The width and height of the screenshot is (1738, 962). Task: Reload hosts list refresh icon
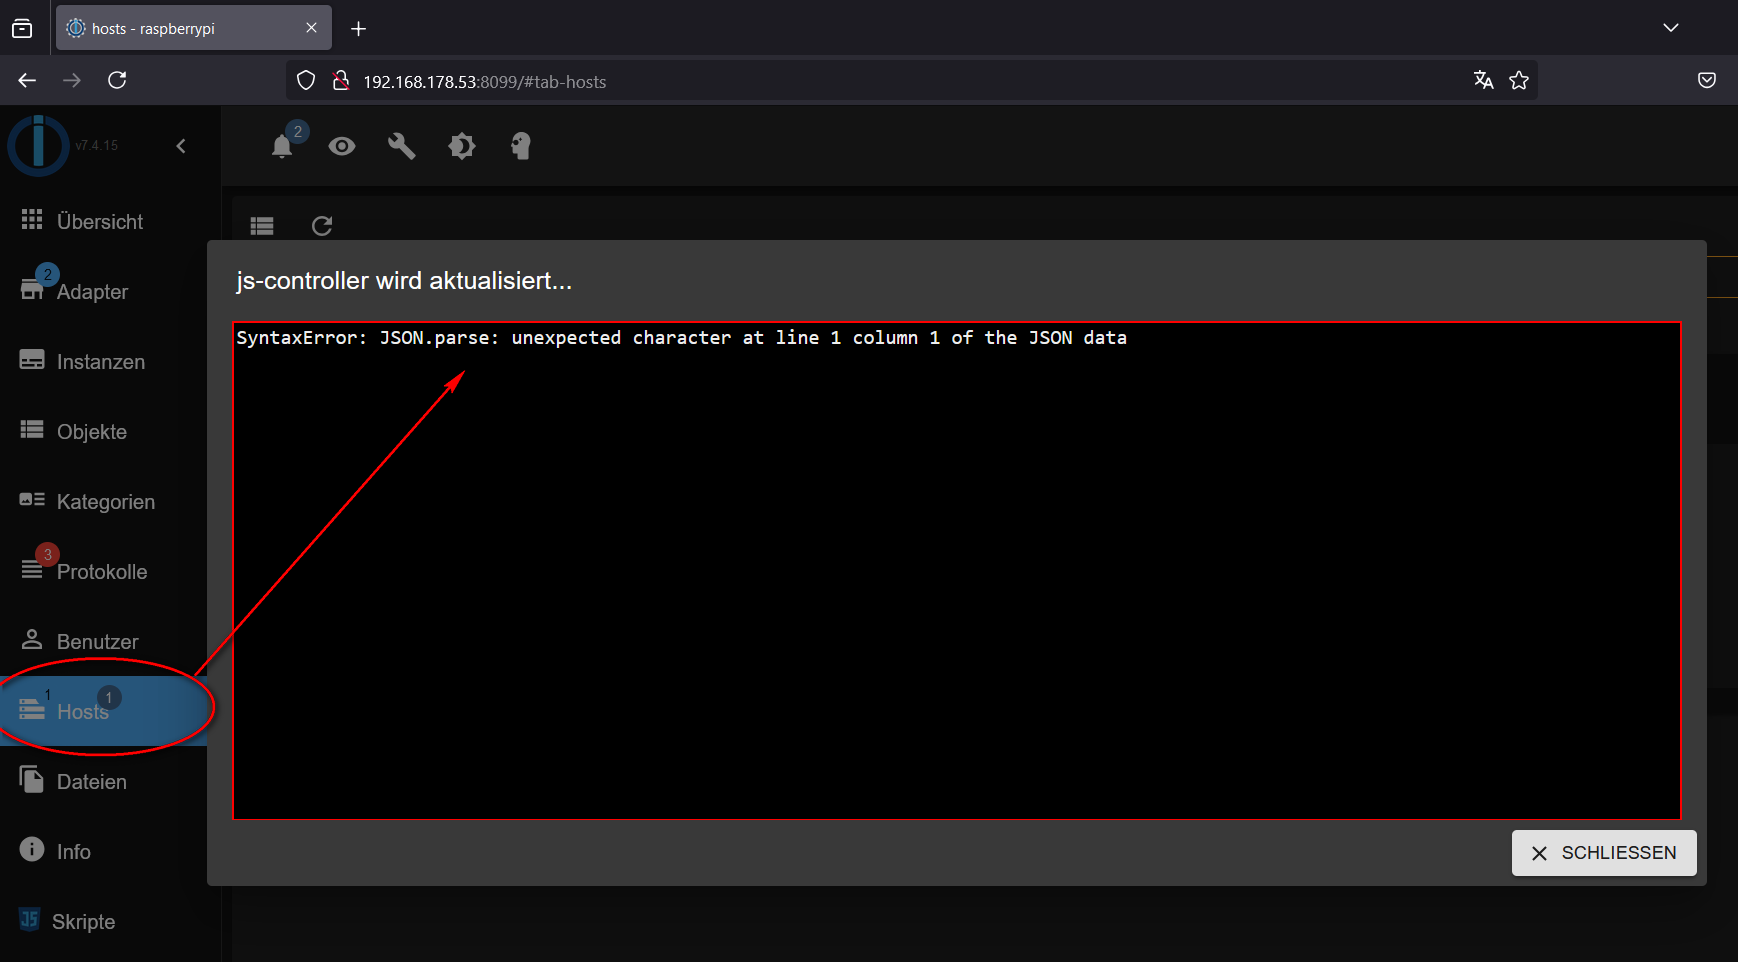click(x=322, y=226)
